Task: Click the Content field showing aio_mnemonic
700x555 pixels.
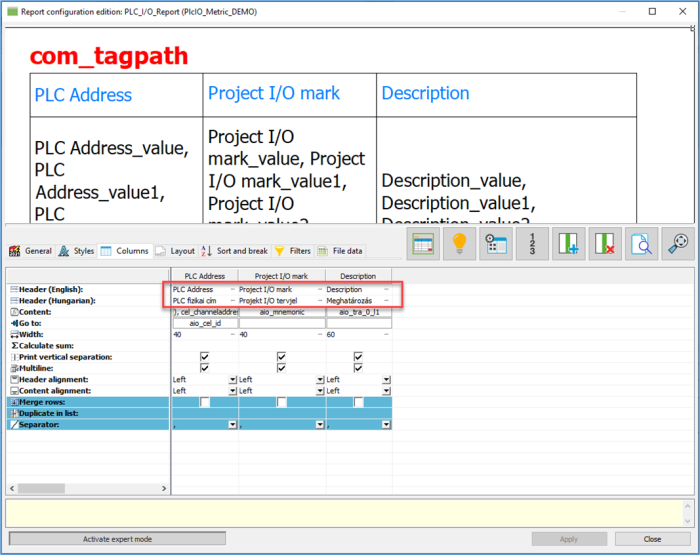Action: [282, 312]
